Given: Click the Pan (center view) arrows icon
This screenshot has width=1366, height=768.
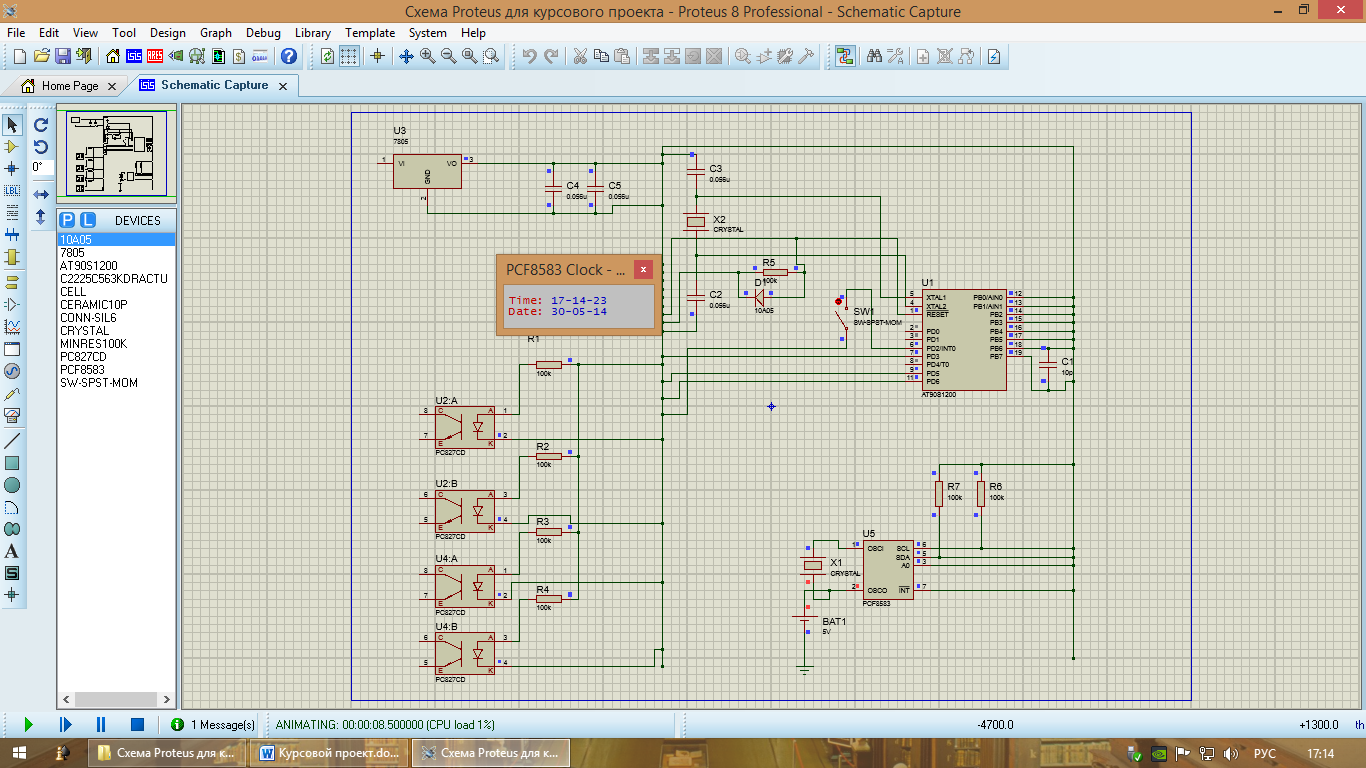Looking at the screenshot, I should [x=406, y=56].
